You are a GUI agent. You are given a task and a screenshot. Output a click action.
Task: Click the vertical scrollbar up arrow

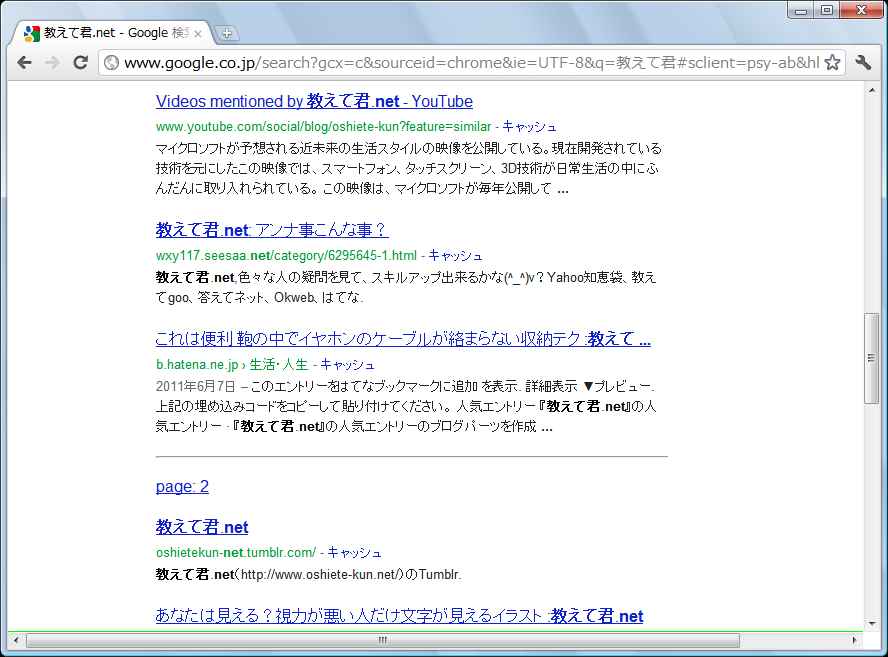click(871, 91)
